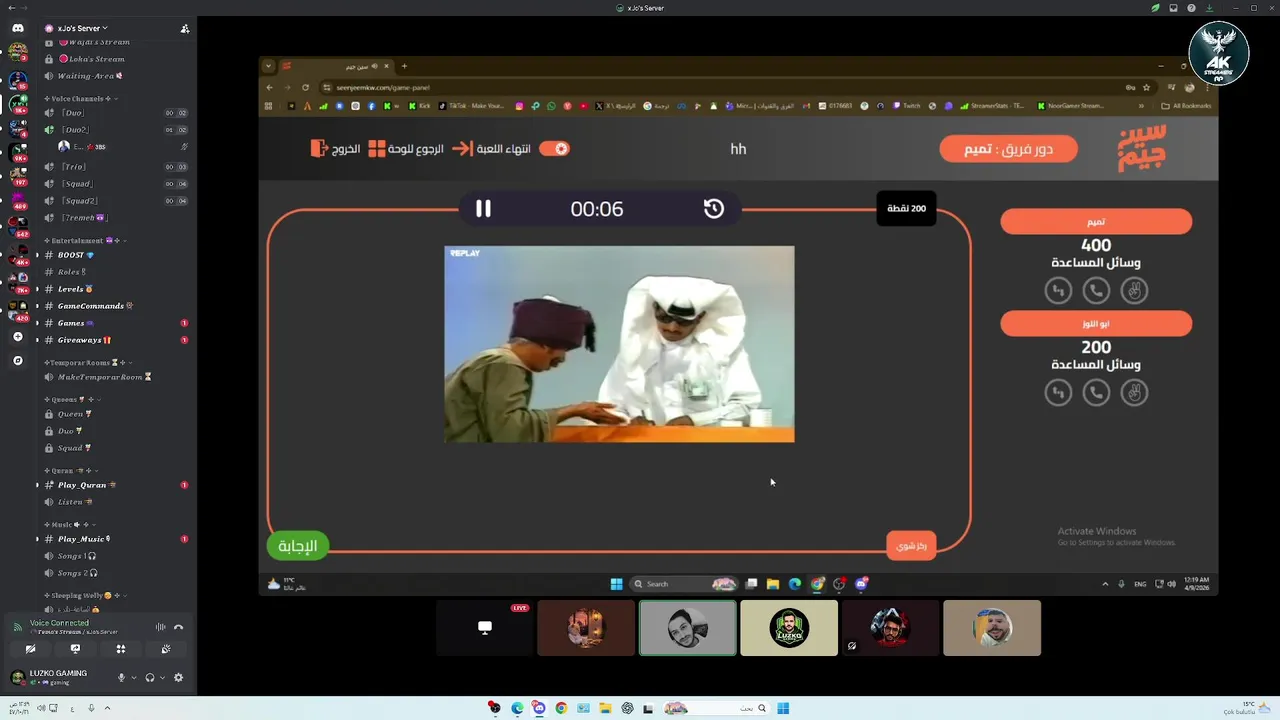Open the Play_Quran text channel

pos(116,485)
